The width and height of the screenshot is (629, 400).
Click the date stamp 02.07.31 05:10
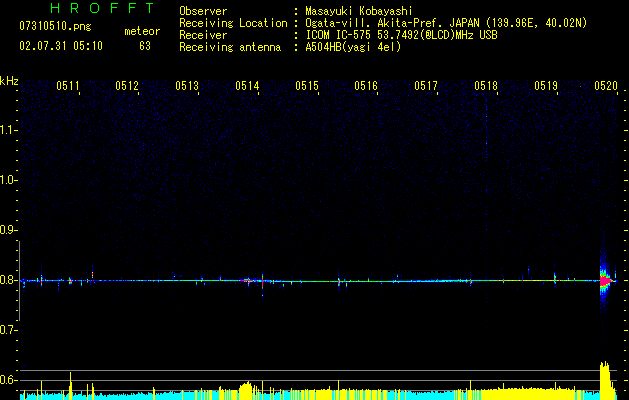pyautogui.click(x=61, y=46)
